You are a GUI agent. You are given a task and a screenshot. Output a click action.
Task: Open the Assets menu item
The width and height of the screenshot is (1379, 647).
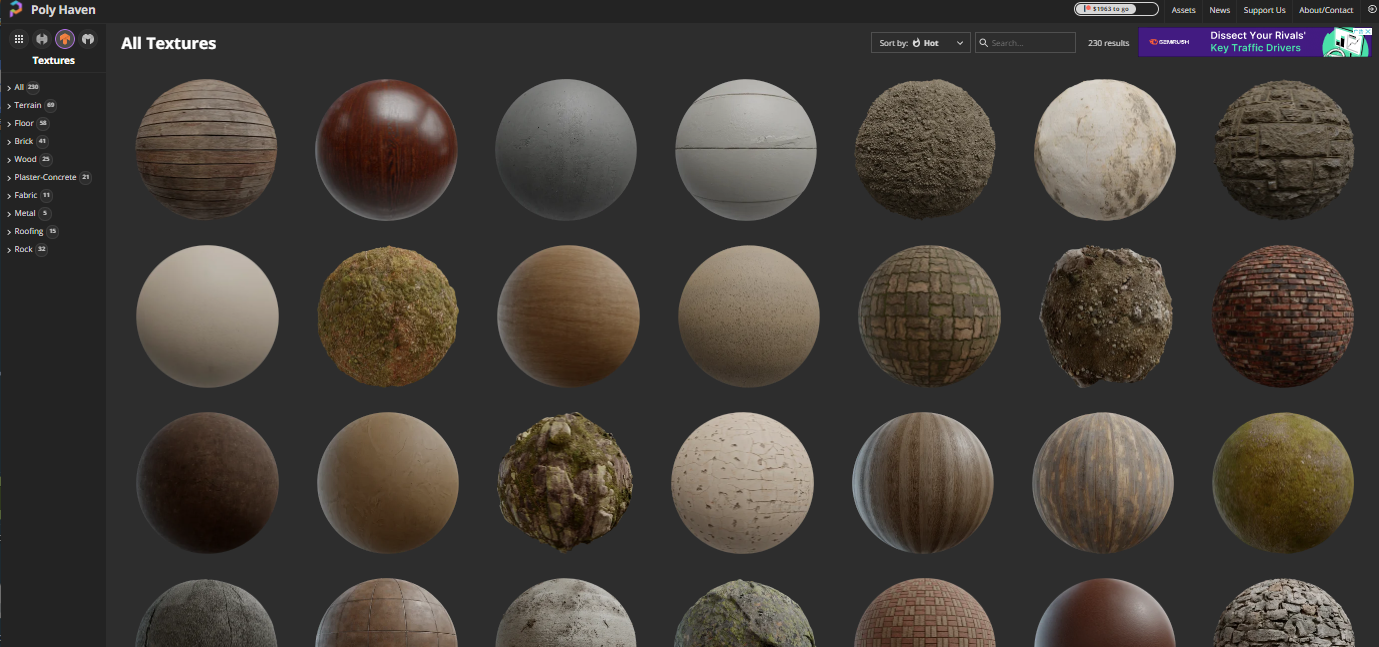coord(1183,10)
